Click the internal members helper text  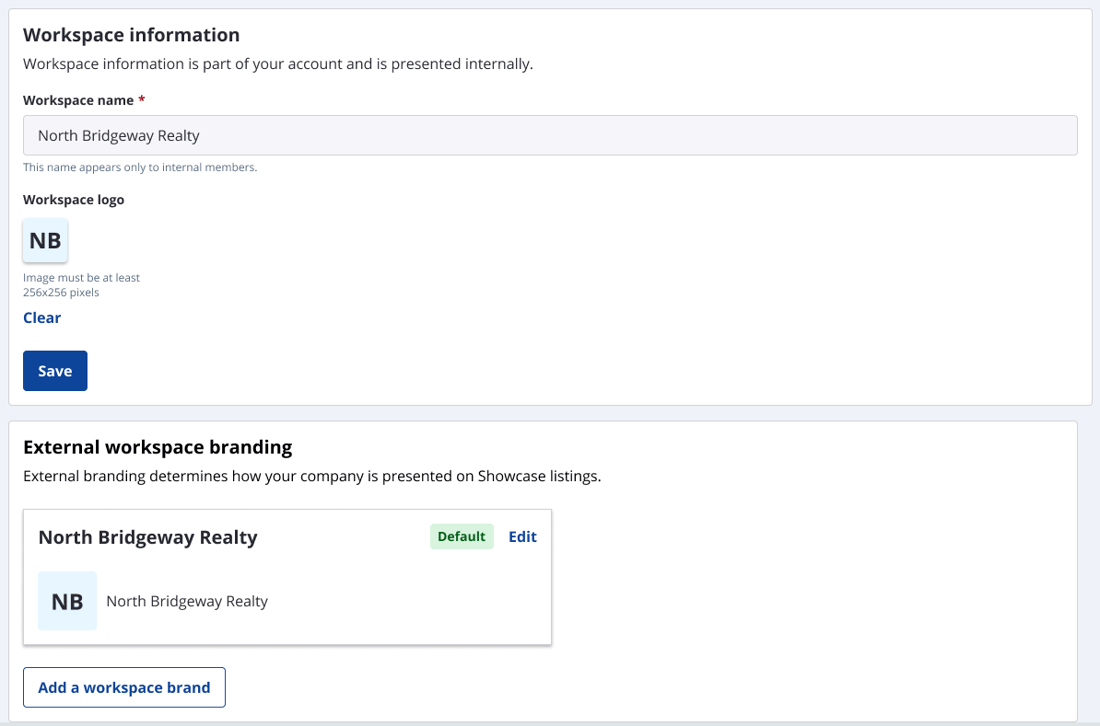pyautogui.click(x=140, y=168)
